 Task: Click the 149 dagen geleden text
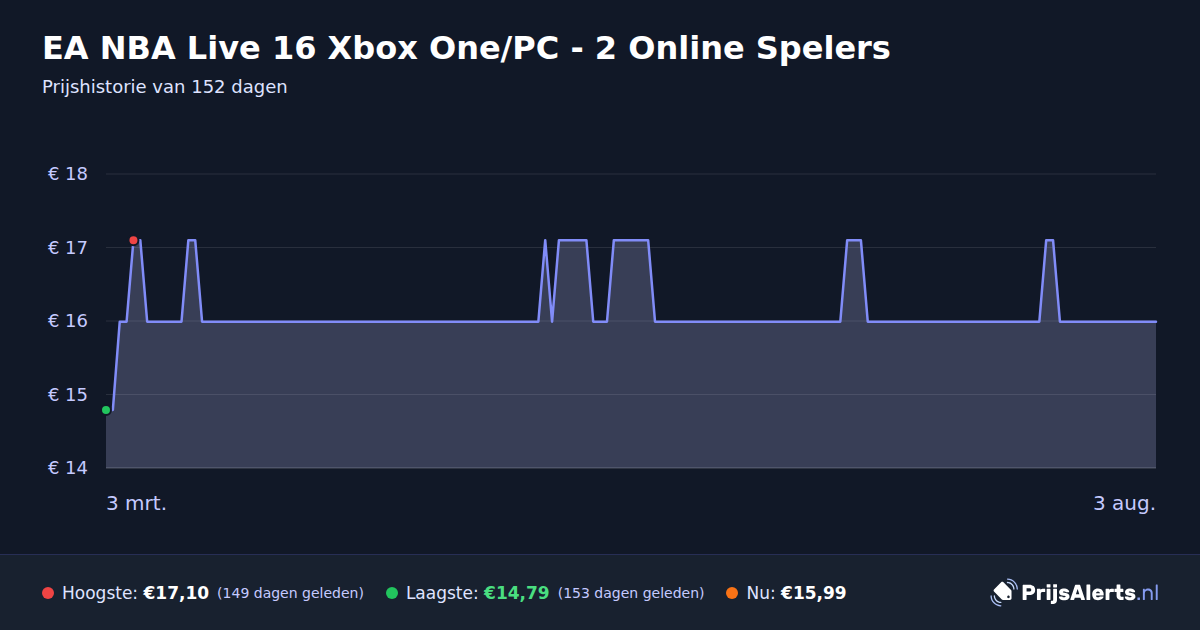click(x=290, y=593)
